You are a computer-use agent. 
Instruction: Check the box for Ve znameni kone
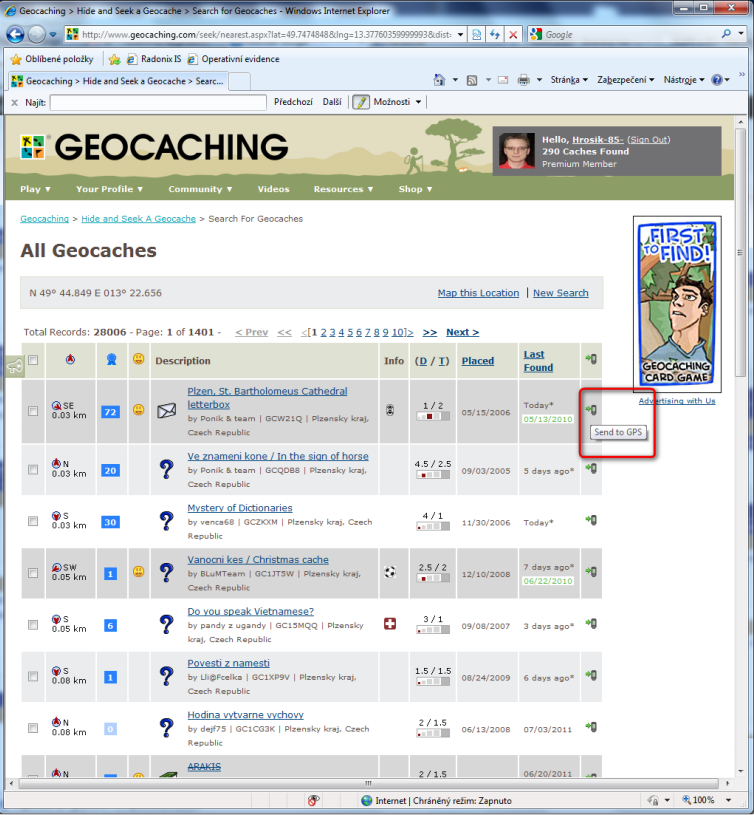(x=33, y=469)
